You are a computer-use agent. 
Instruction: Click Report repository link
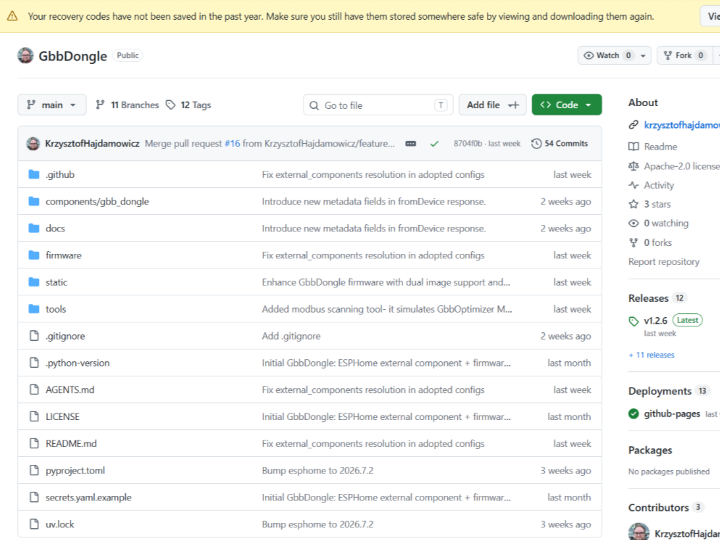pos(664,262)
